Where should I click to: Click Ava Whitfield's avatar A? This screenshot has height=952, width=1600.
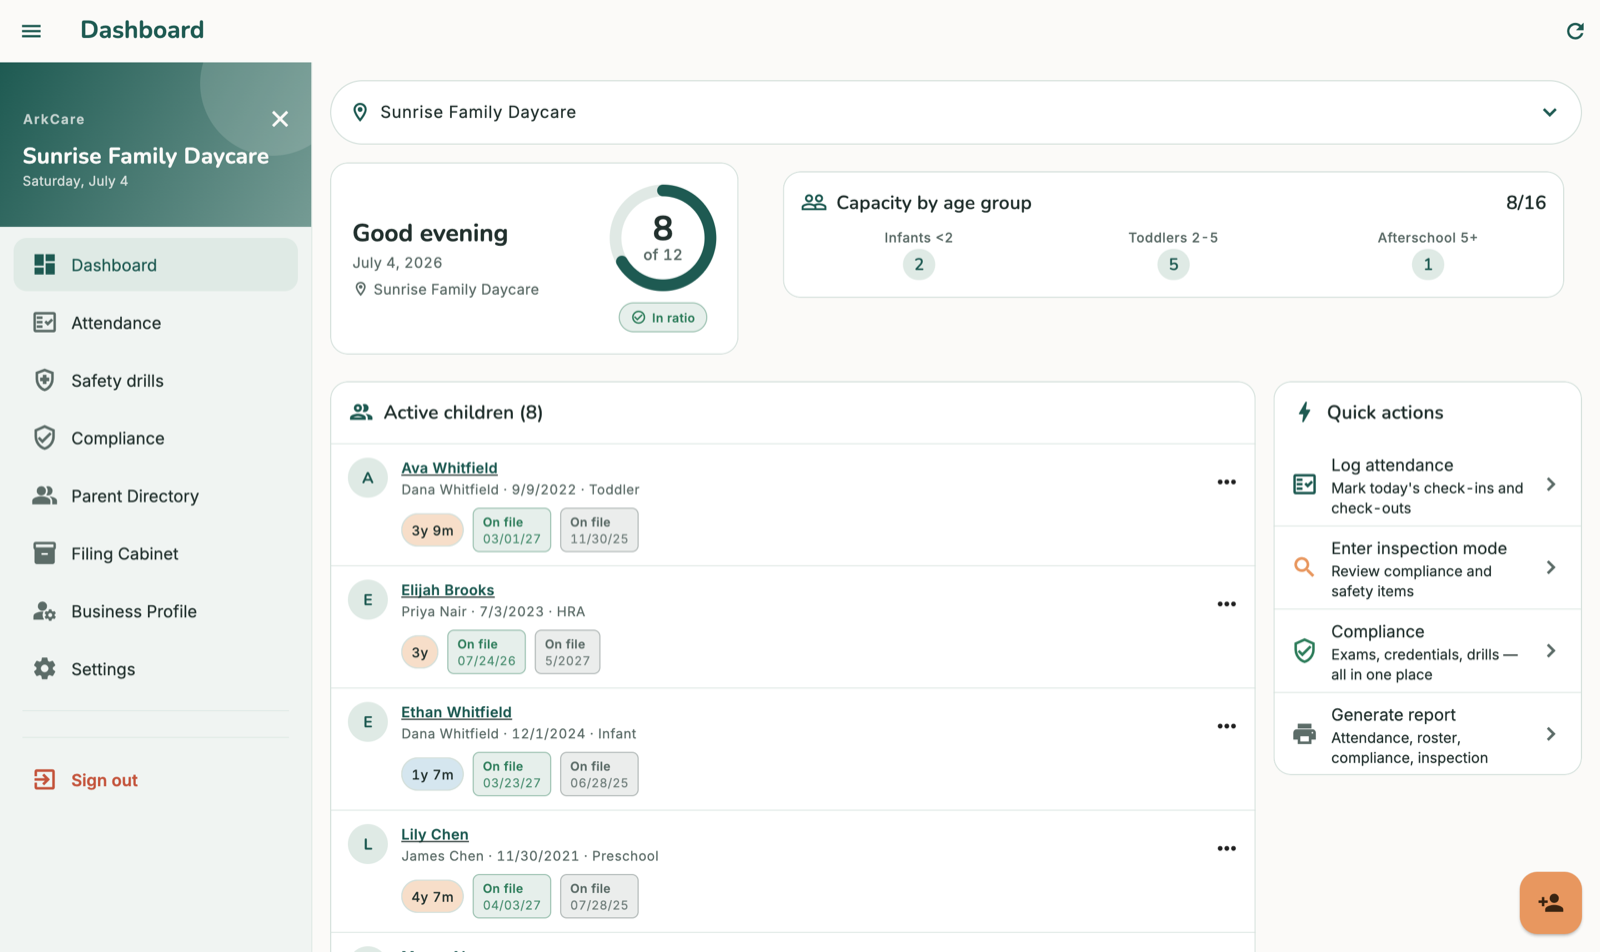[368, 478]
